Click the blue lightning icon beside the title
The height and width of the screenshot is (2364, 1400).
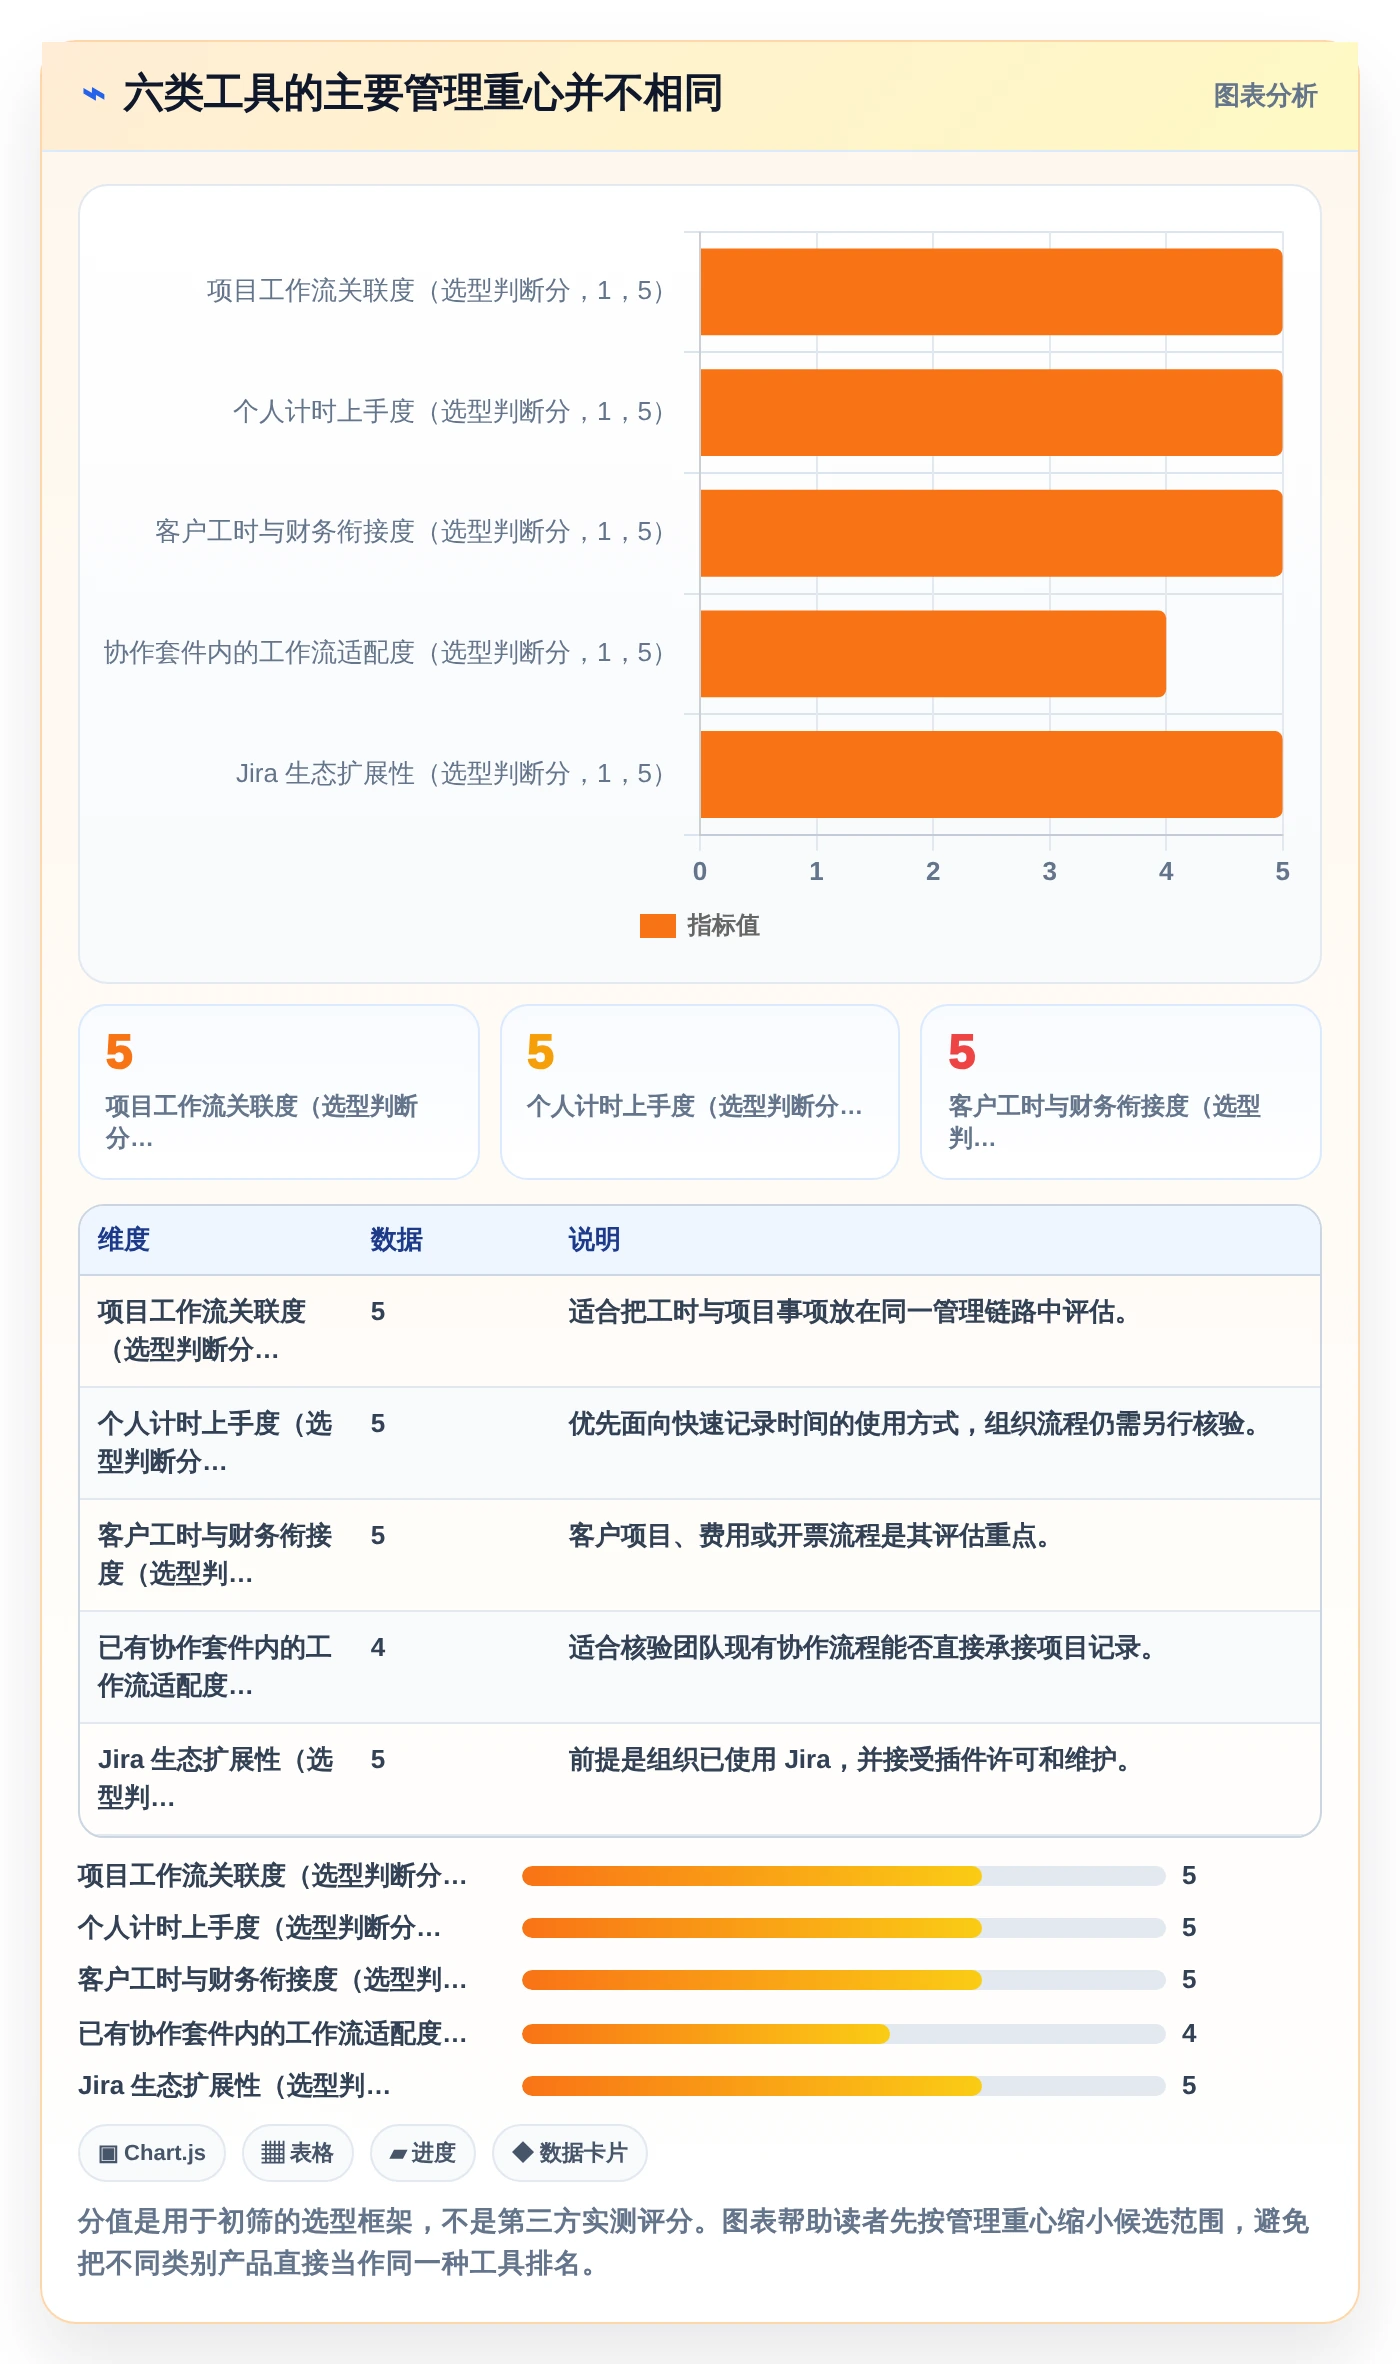point(94,95)
